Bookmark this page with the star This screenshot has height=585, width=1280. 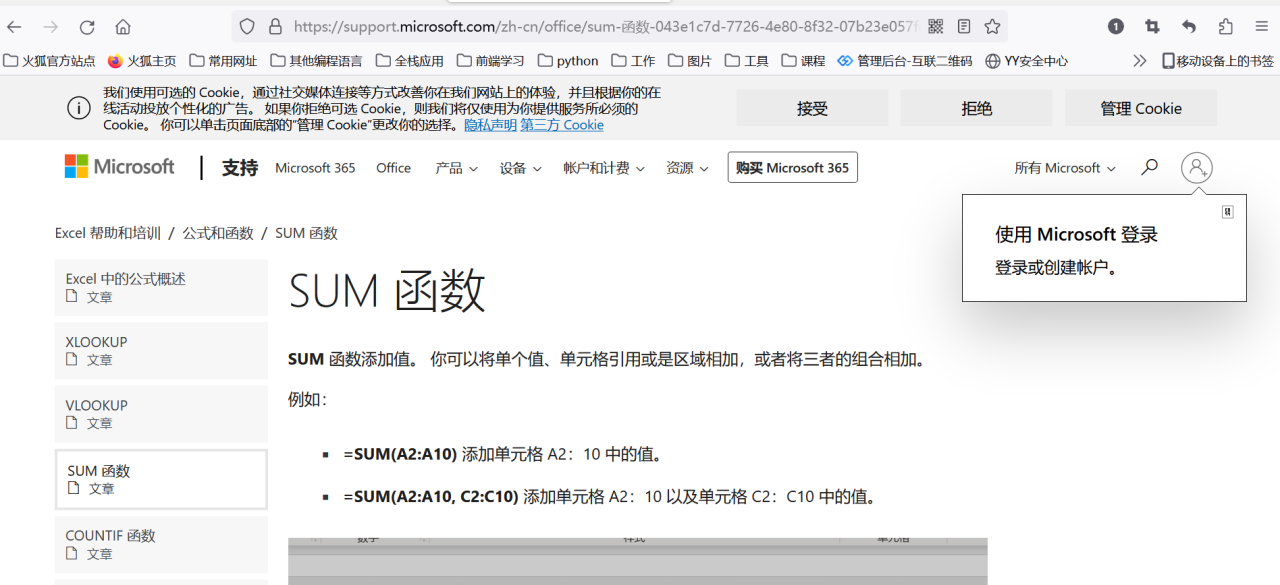992,27
